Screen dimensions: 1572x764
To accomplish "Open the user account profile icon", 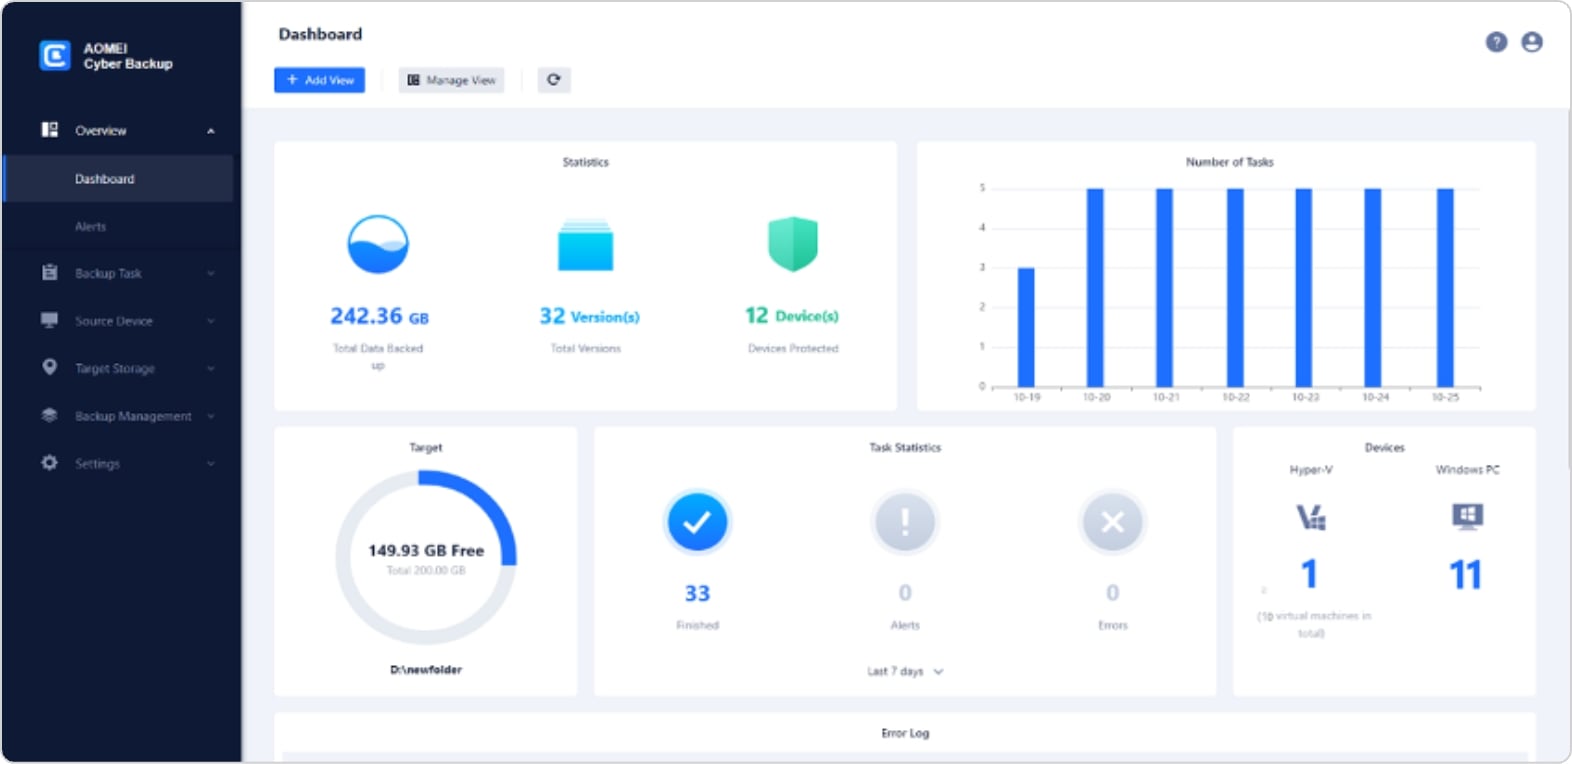I will [x=1531, y=42].
